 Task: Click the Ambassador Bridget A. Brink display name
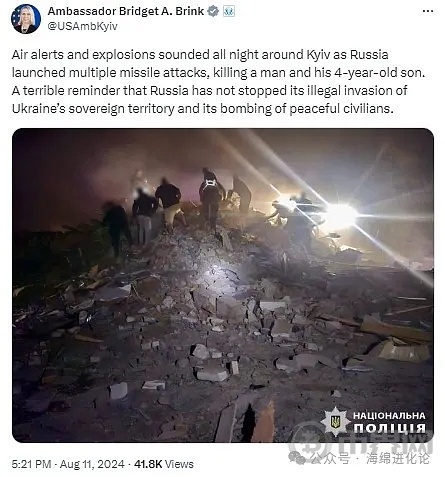126,11
